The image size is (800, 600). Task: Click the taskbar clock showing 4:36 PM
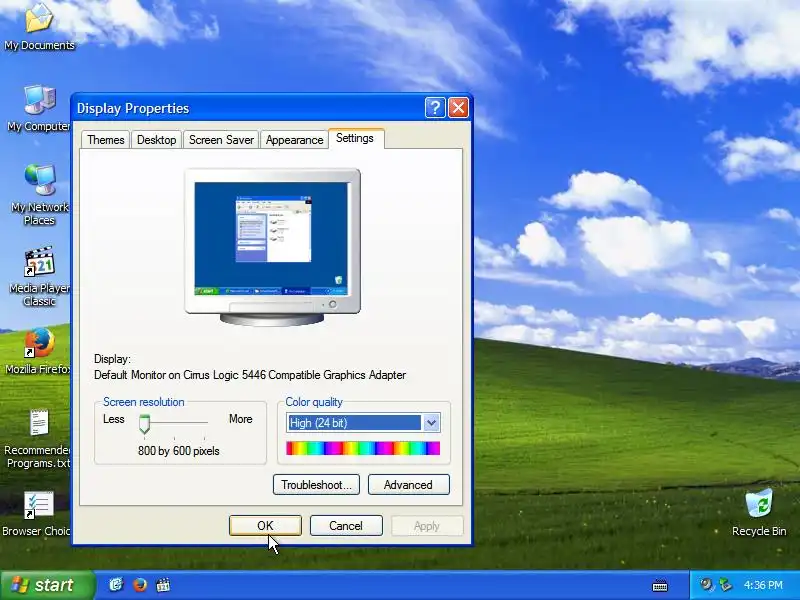(763, 585)
